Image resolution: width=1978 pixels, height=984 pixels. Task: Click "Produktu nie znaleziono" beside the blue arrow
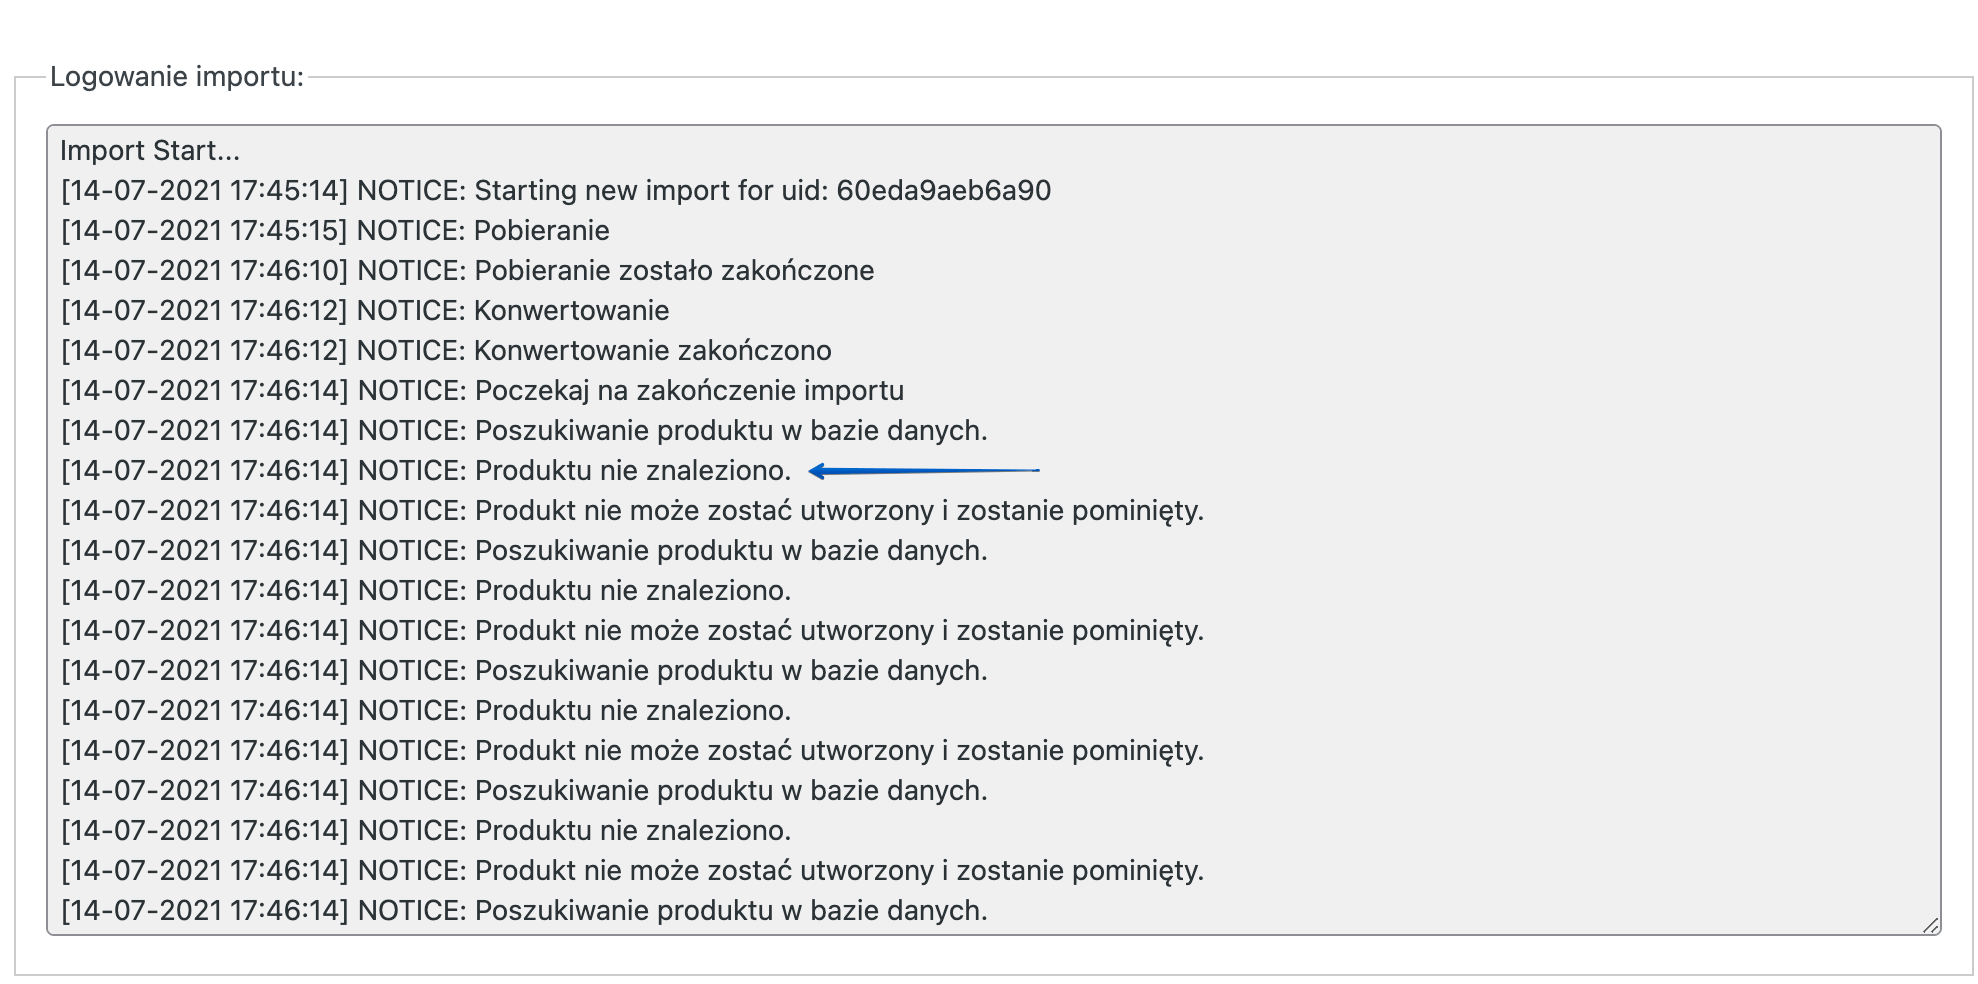click(x=632, y=471)
